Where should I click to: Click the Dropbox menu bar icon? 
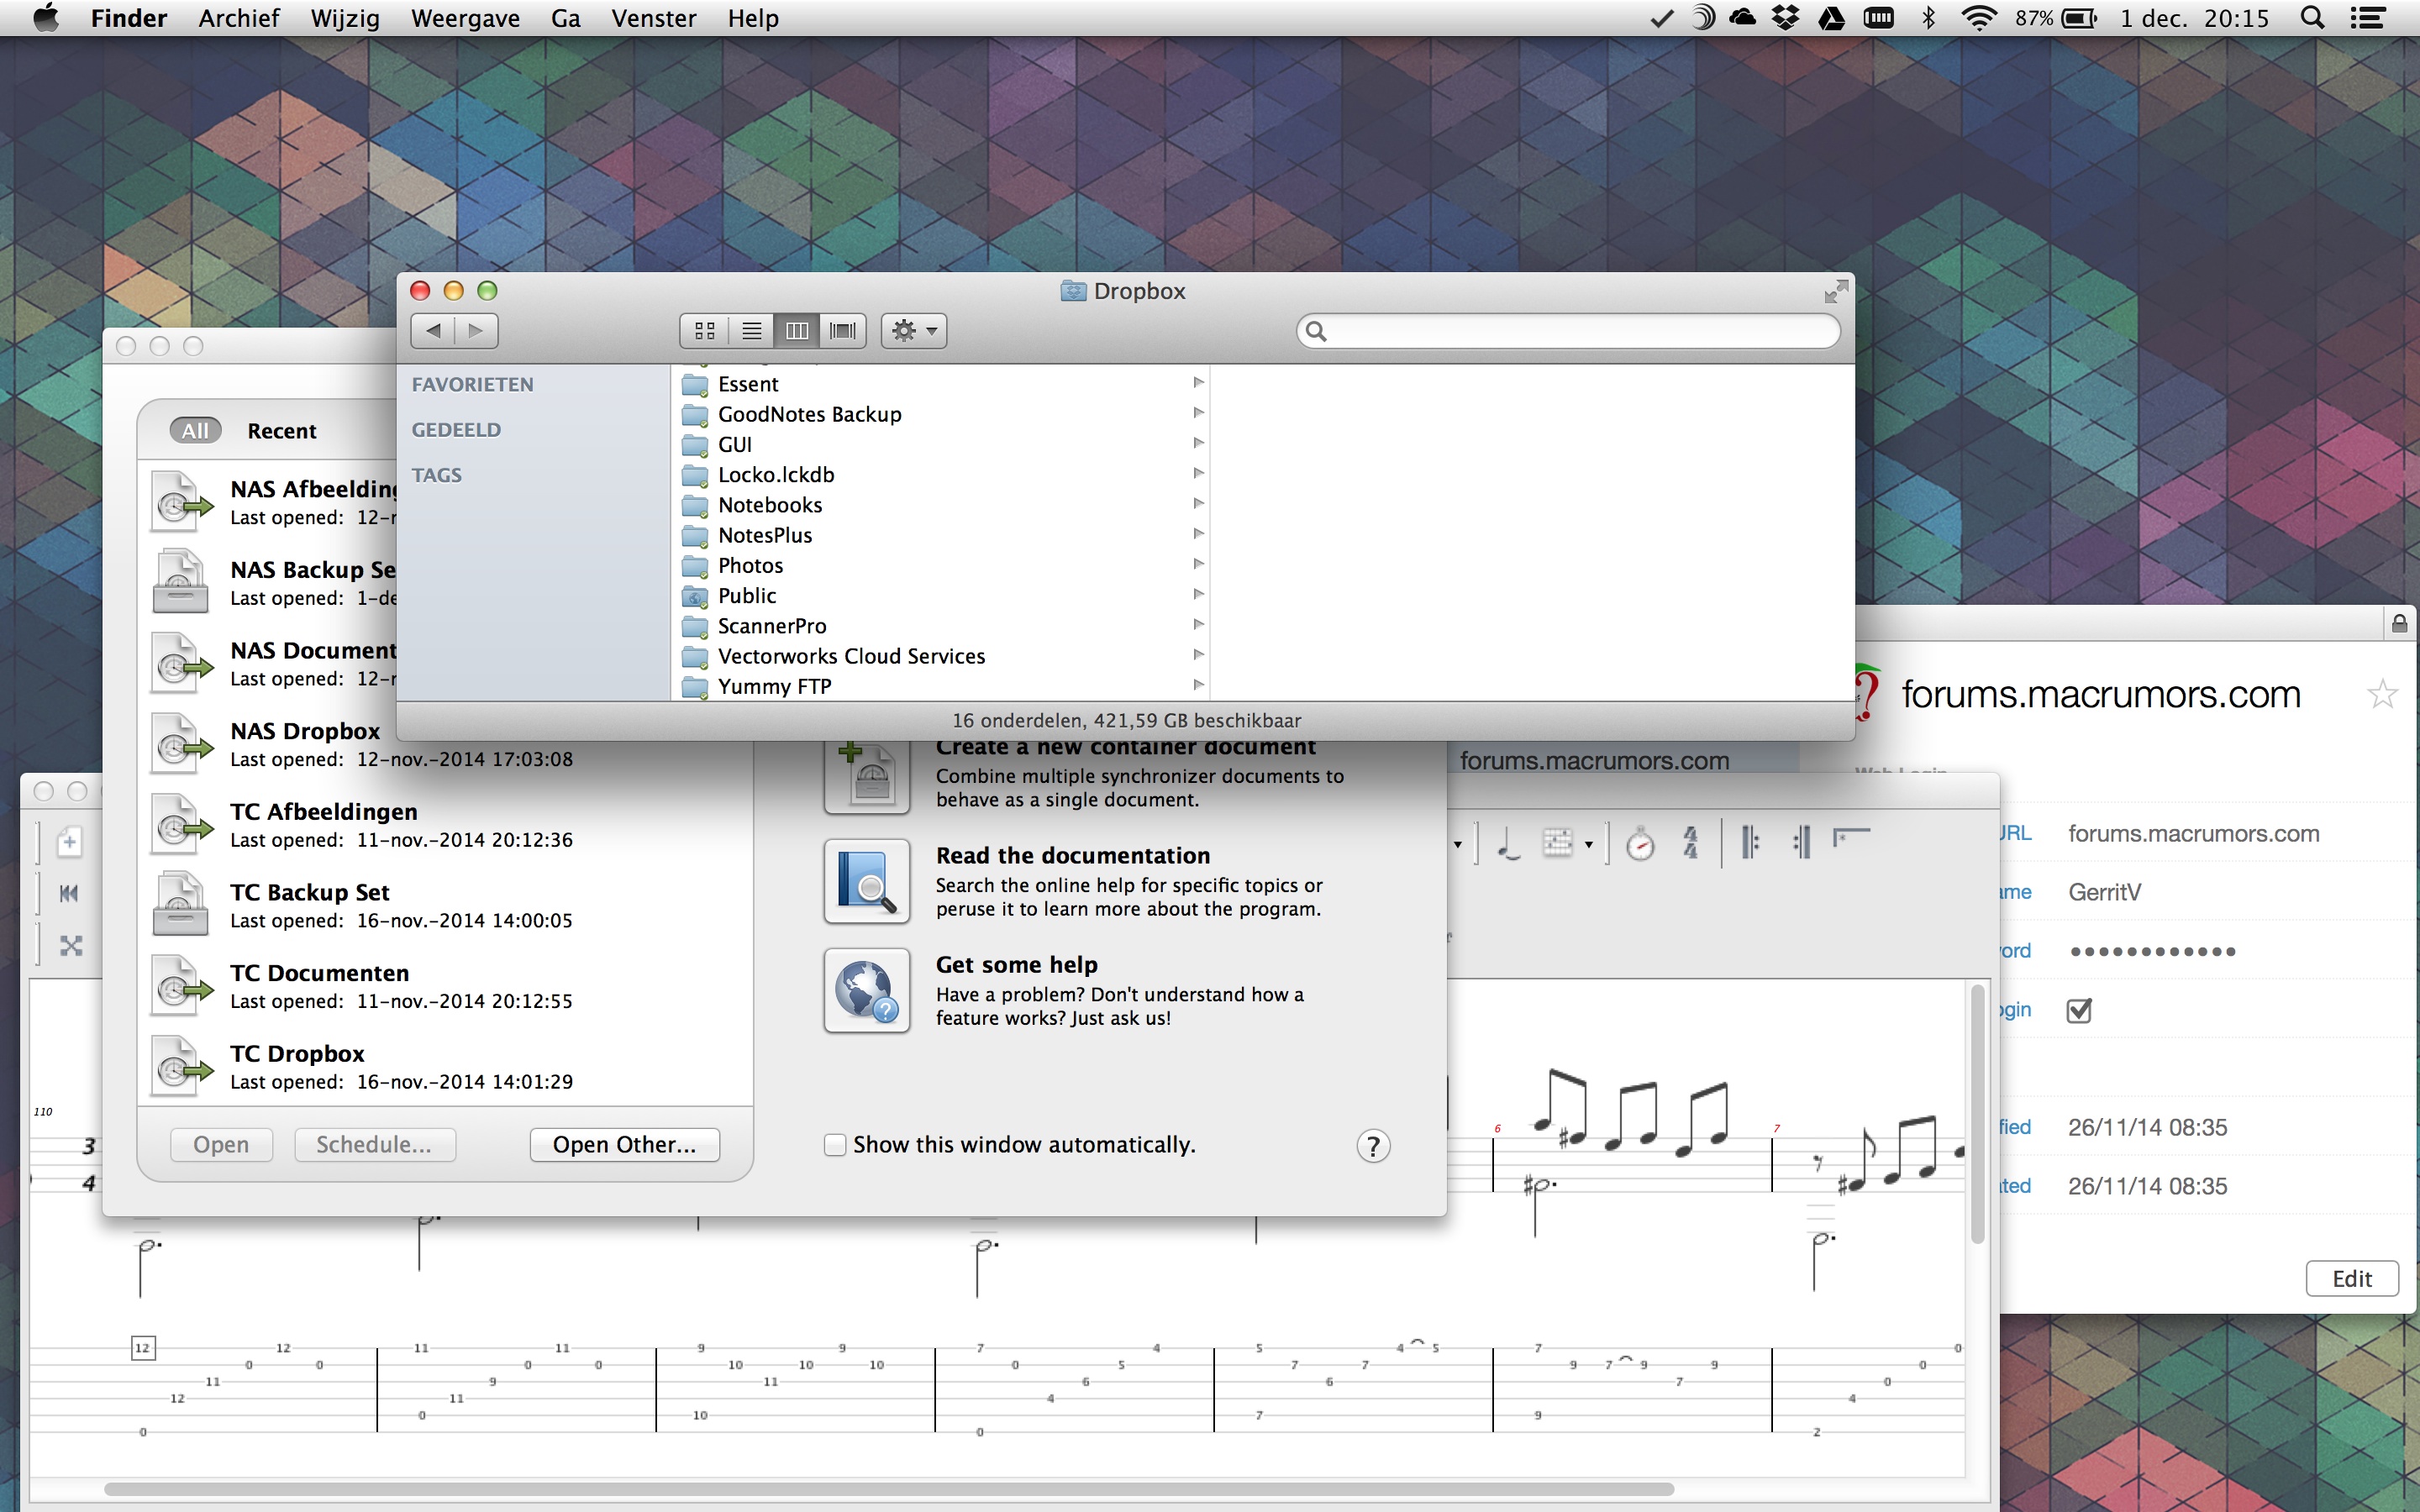pos(1786,18)
